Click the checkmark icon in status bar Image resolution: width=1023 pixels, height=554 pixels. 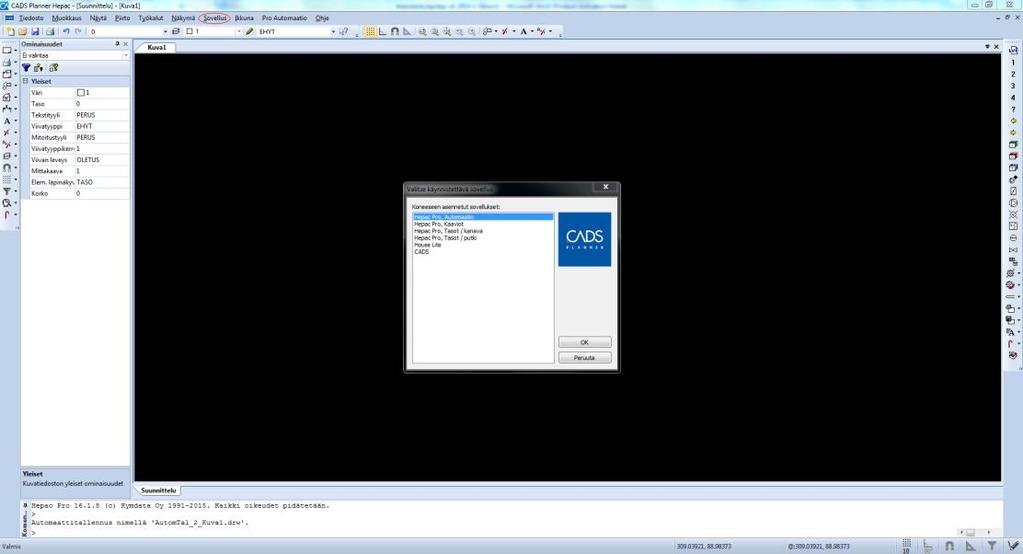click(1013, 546)
